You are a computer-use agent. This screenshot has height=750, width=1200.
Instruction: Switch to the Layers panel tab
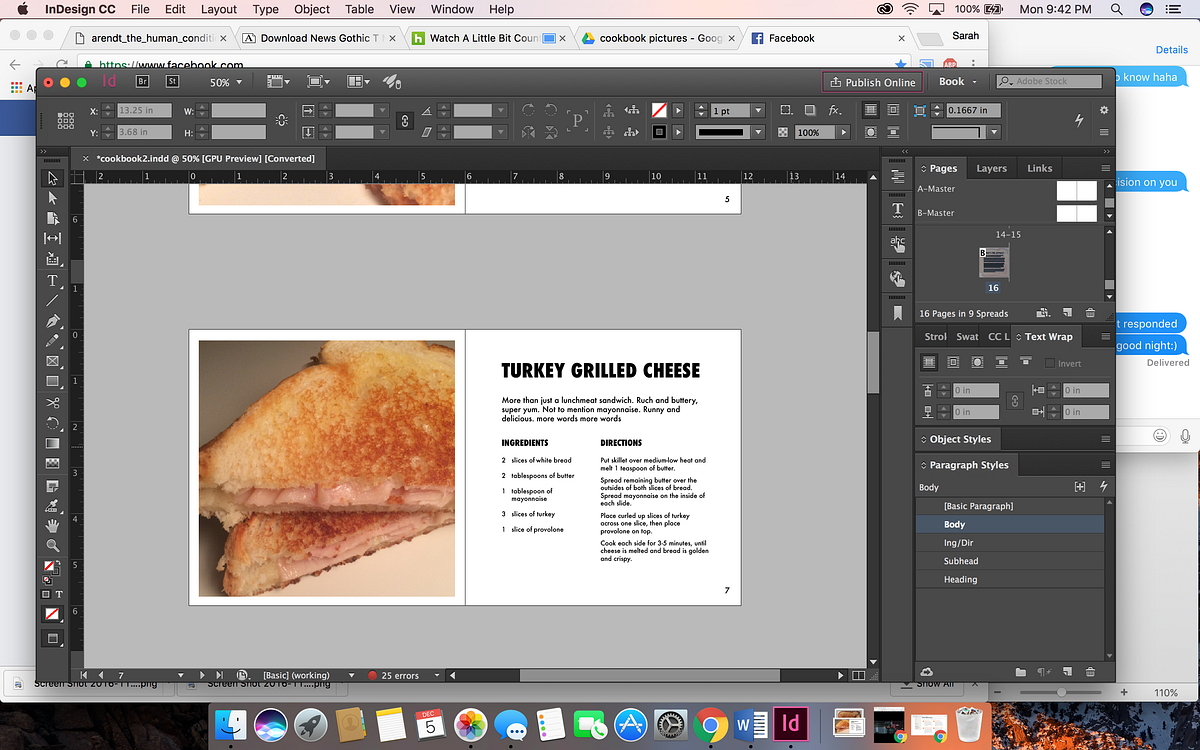coord(991,168)
